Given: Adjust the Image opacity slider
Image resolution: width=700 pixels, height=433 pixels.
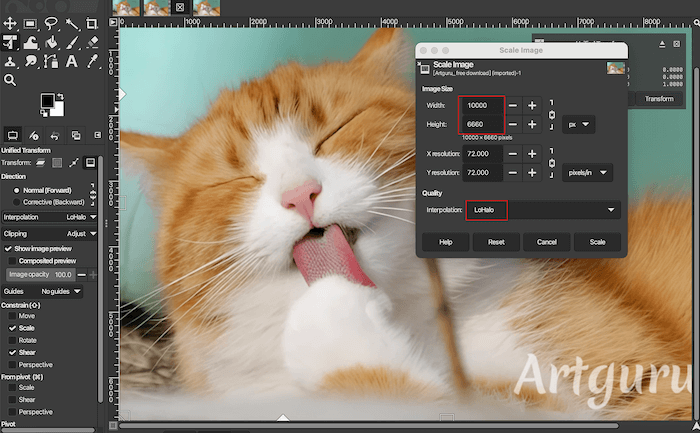Looking at the screenshot, I should tap(41, 275).
